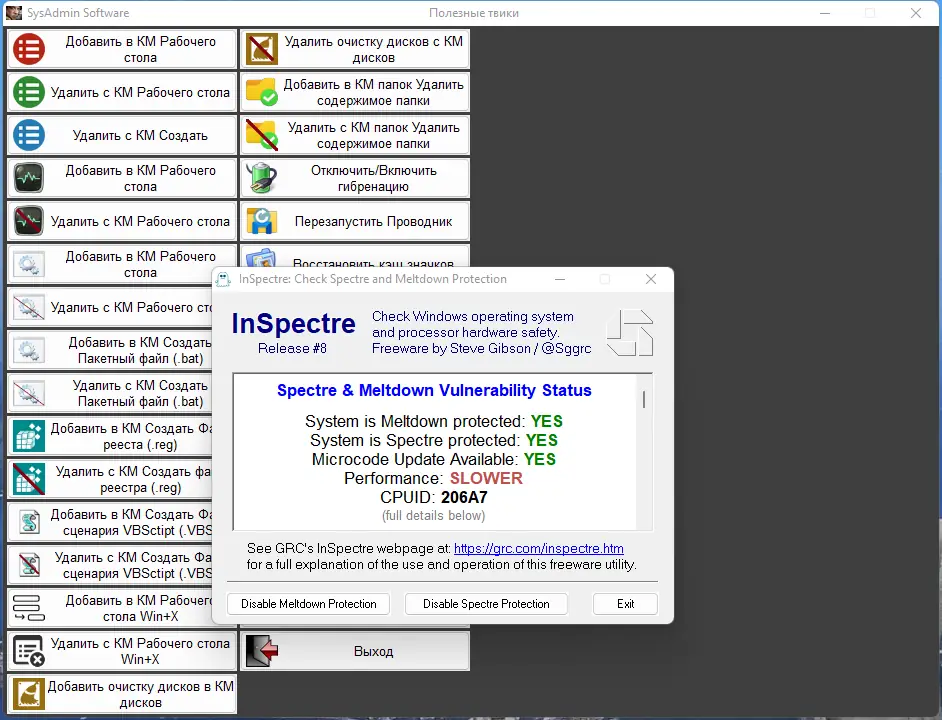
Task: Click VBScript scroll icon Добавить сценария VBSctipt
Action: click(x=29, y=522)
